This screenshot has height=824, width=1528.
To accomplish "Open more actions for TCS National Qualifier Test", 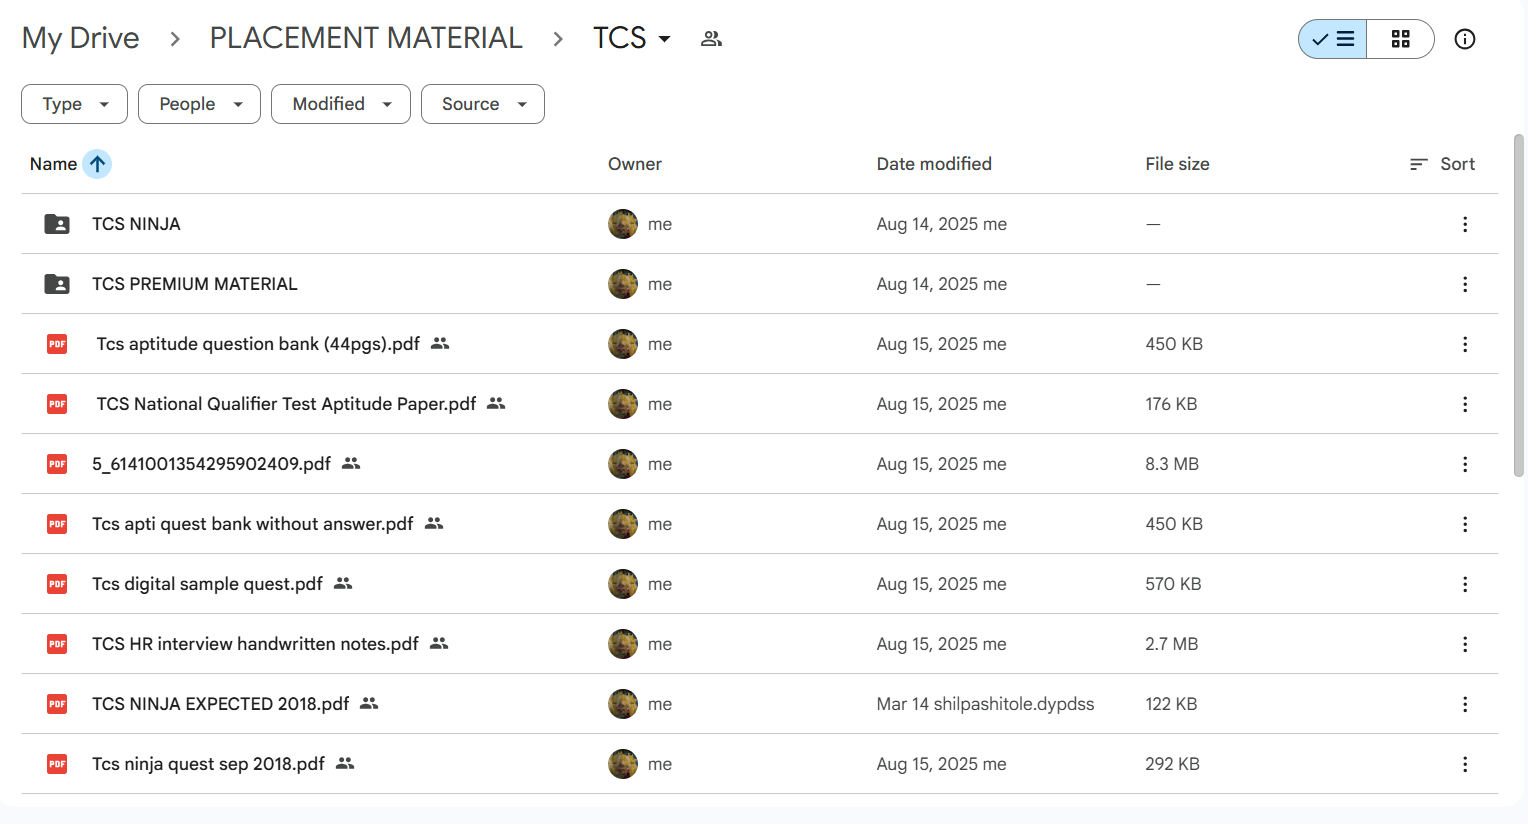I will point(1465,404).
